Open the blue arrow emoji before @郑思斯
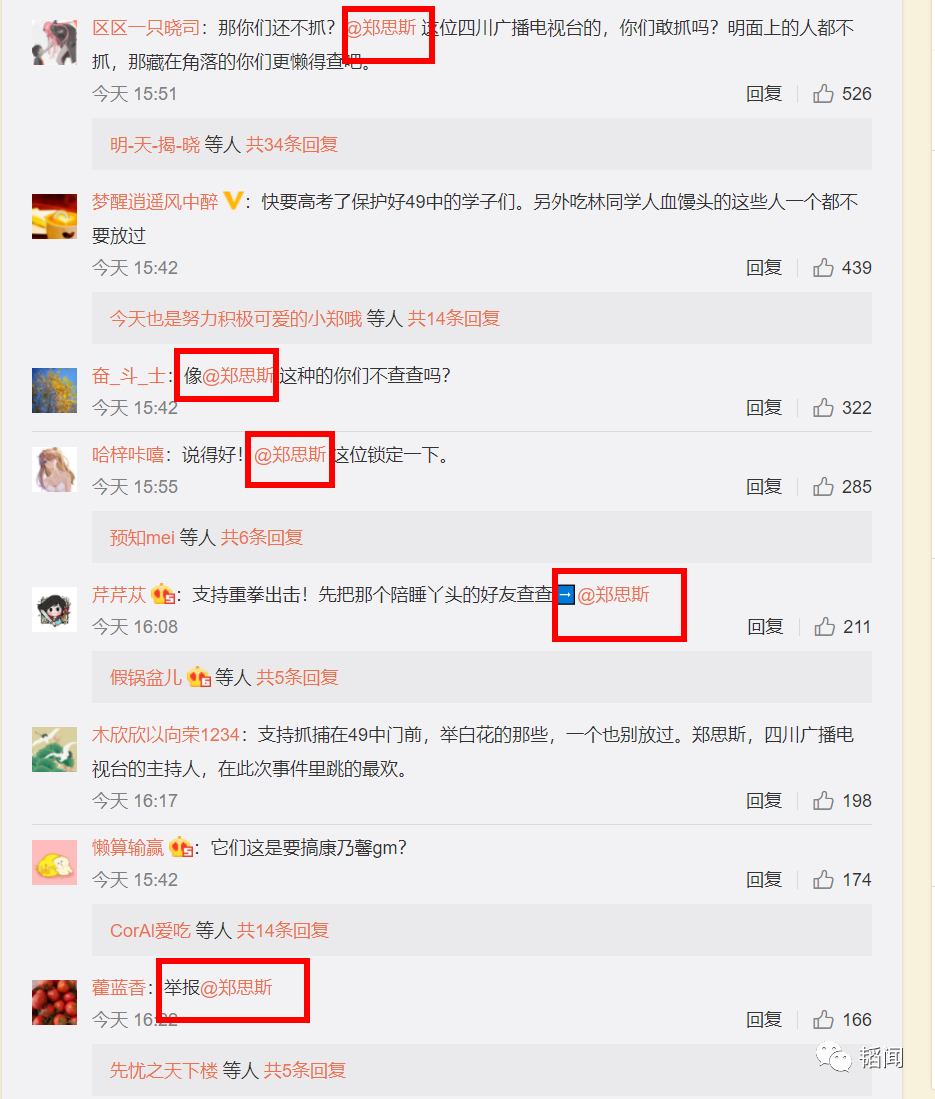Image resolution: width=935 pixels, height=1099 pixels. pyautogui.click(x=566, y=596)
